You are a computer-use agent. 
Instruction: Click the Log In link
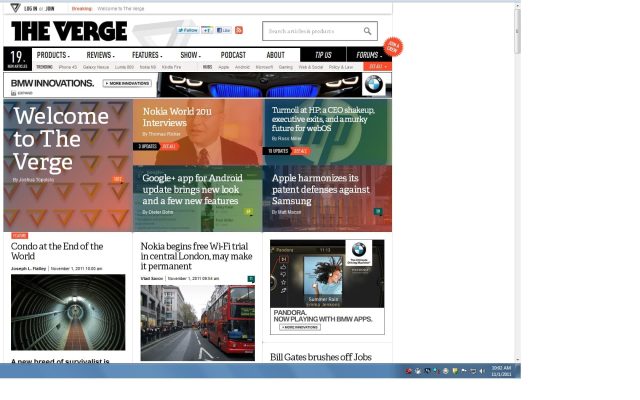(x=31, y=8)
